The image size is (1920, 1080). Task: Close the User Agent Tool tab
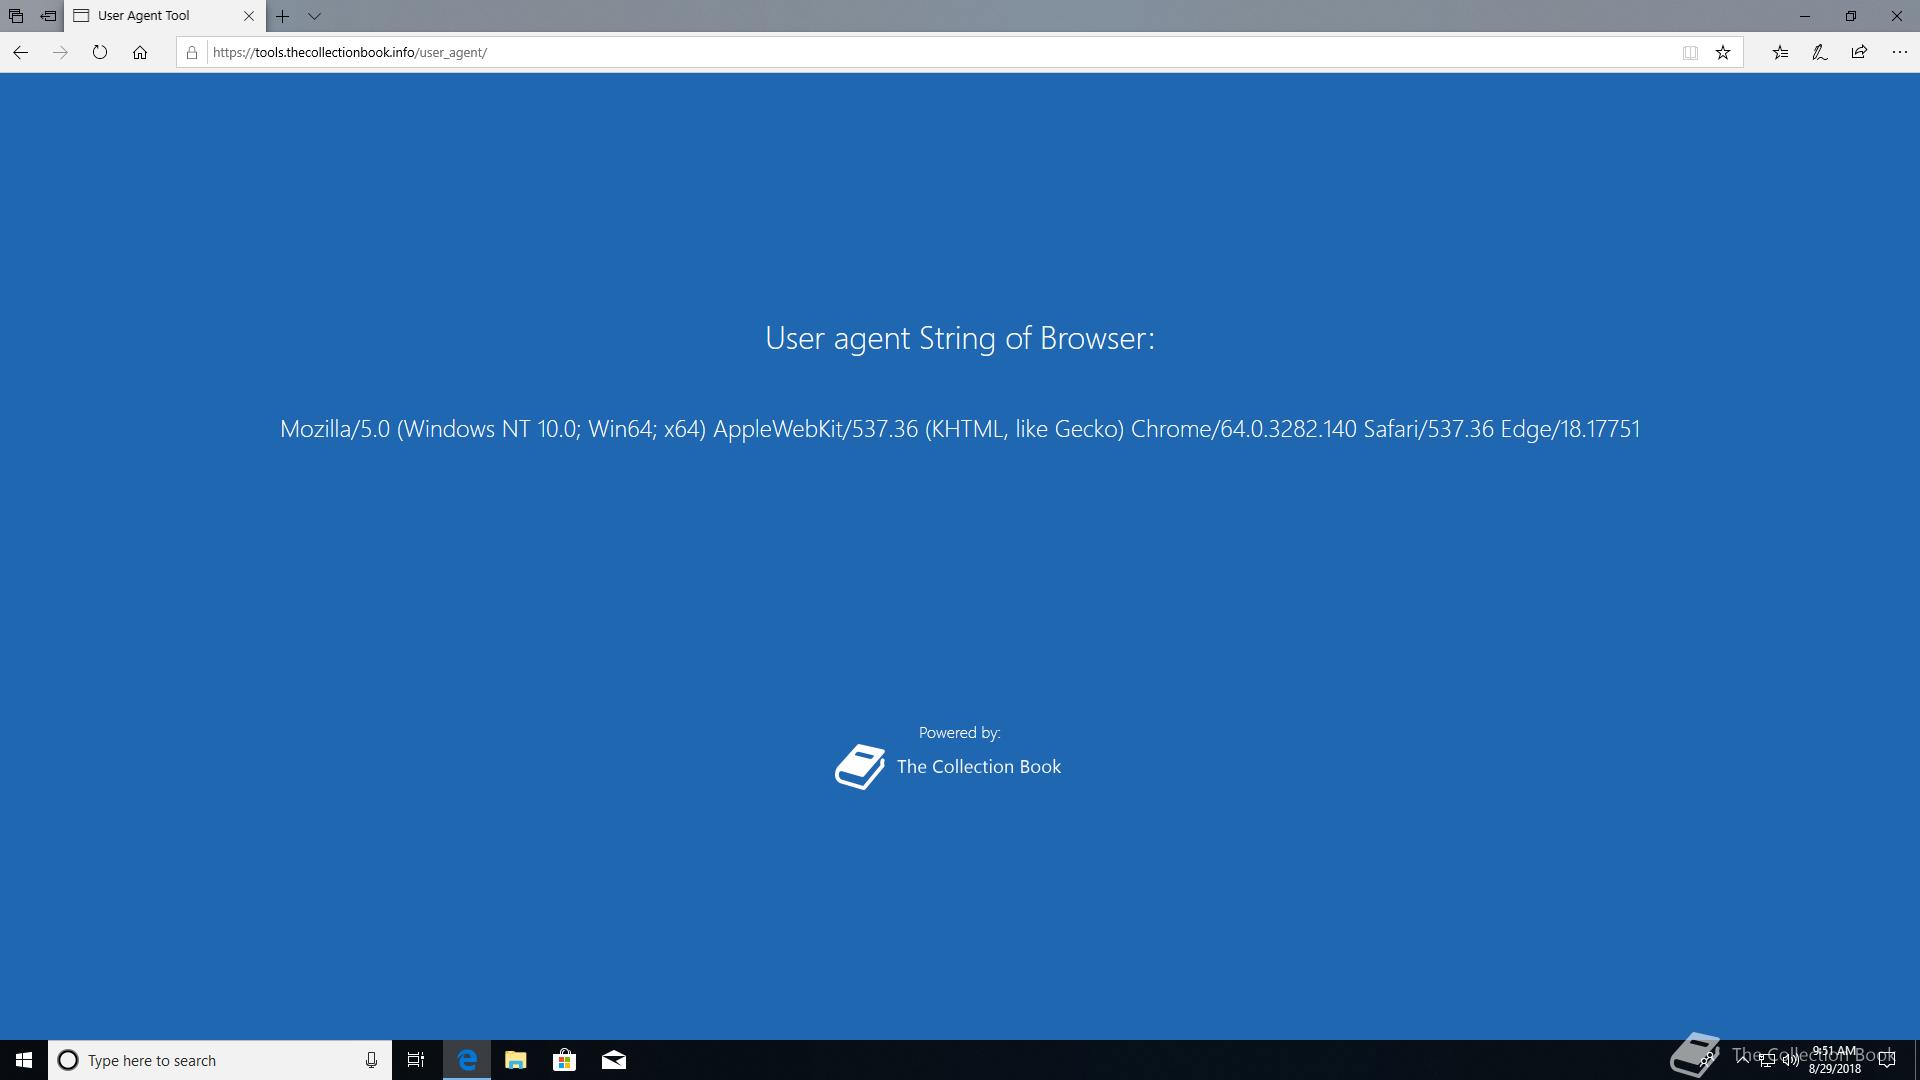pos(249,16)
